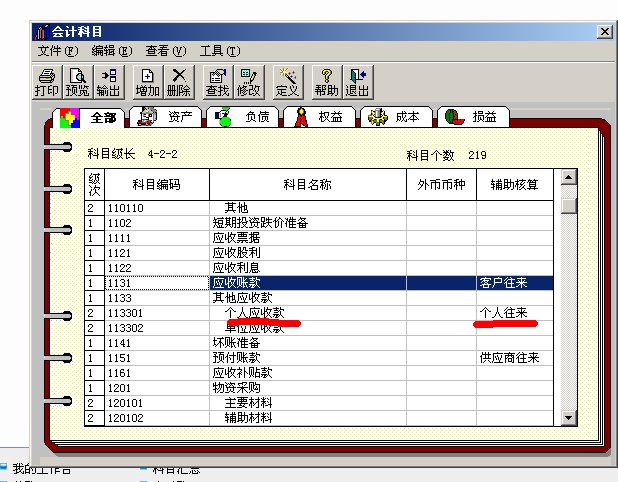
Task: Click the 120102 code cell
Action: 157,418
